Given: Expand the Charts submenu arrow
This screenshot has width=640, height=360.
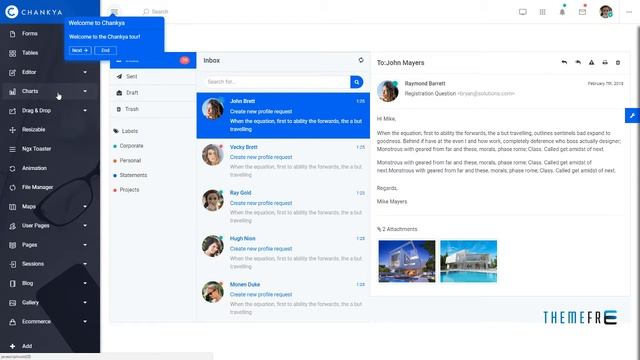Looking at the screenshot, I should click(85, 91).
